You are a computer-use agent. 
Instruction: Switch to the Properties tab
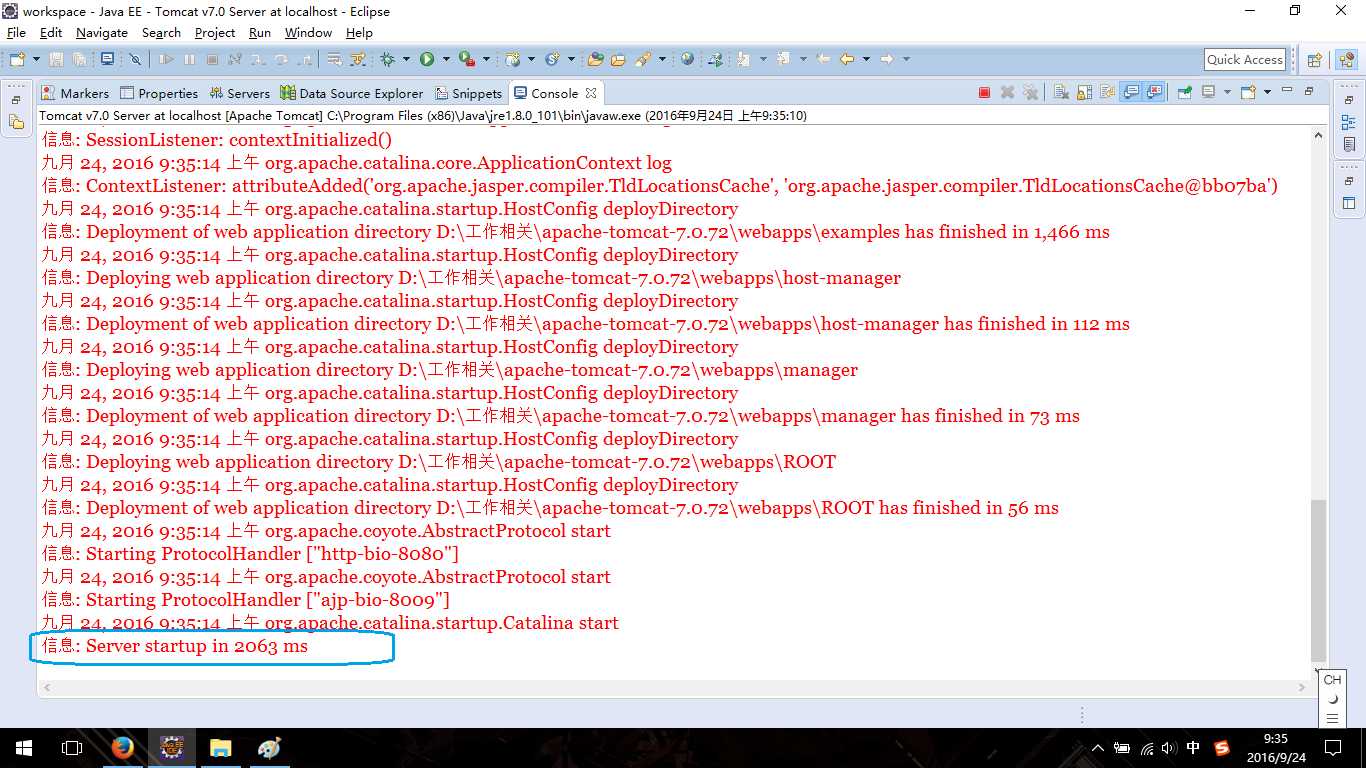(x=159, y=93)
